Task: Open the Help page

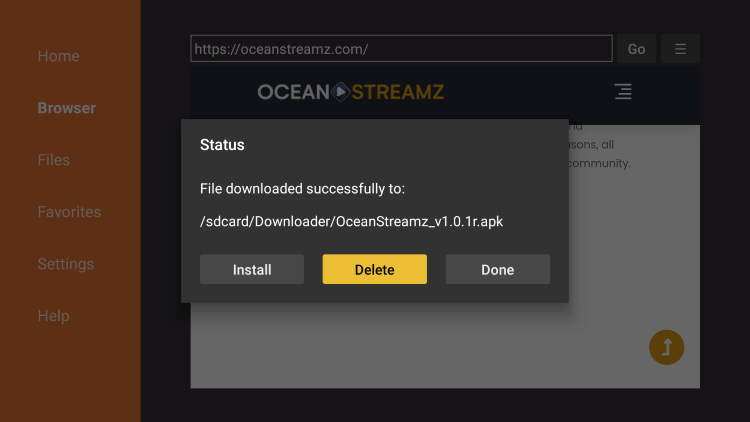Action: pos(54,316)
